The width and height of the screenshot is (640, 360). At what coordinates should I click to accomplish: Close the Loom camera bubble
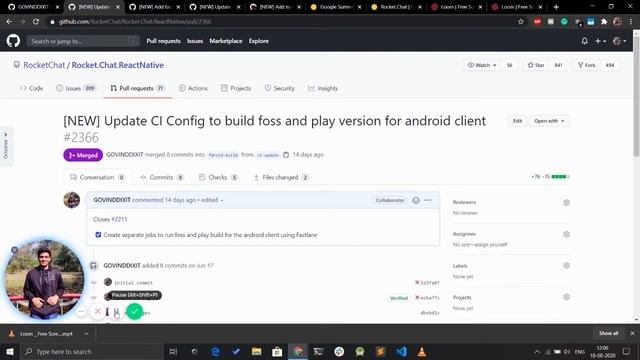point(14,250)
